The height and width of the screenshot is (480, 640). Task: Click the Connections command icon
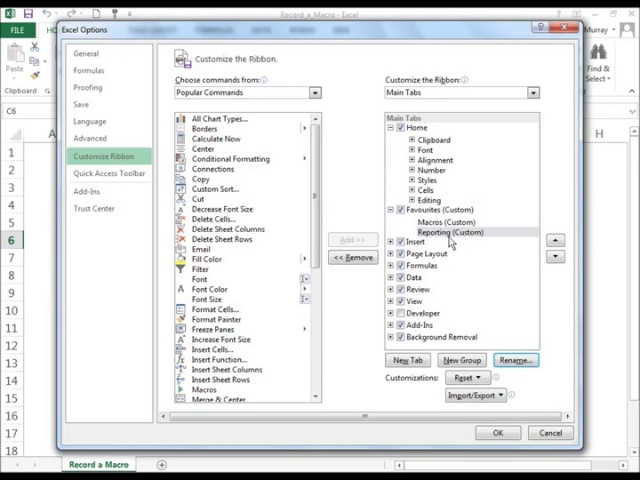tap(180, 169)
